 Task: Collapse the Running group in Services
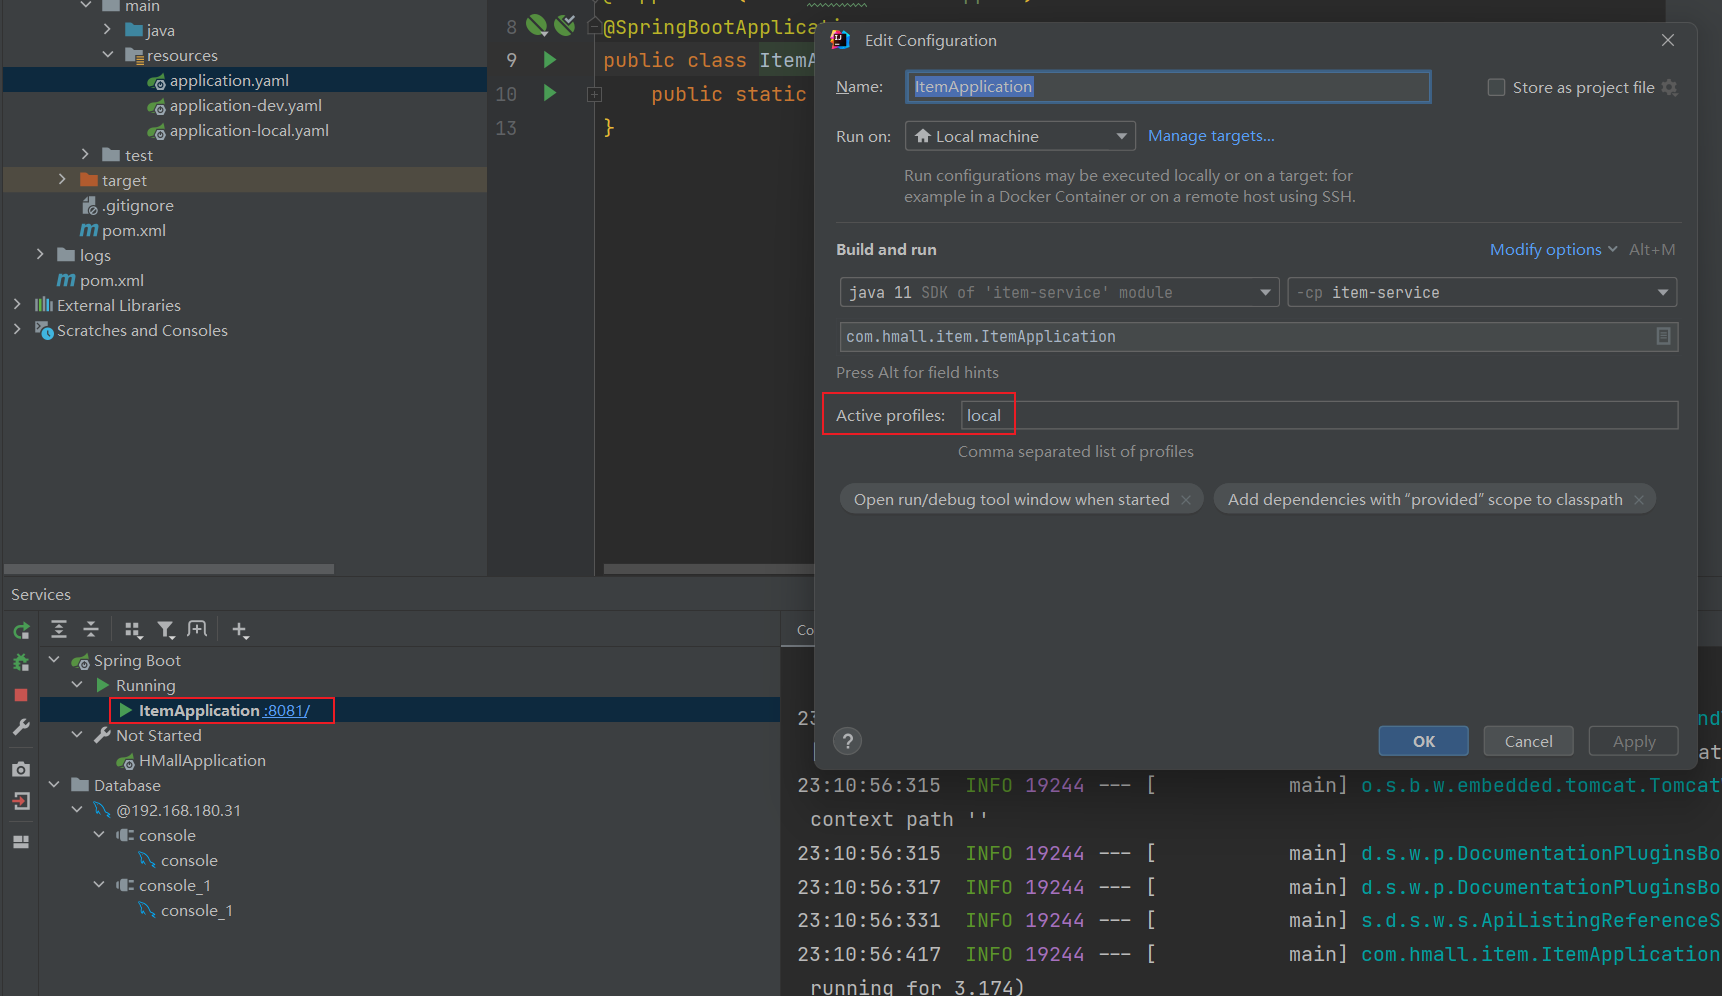pos(77,685)
